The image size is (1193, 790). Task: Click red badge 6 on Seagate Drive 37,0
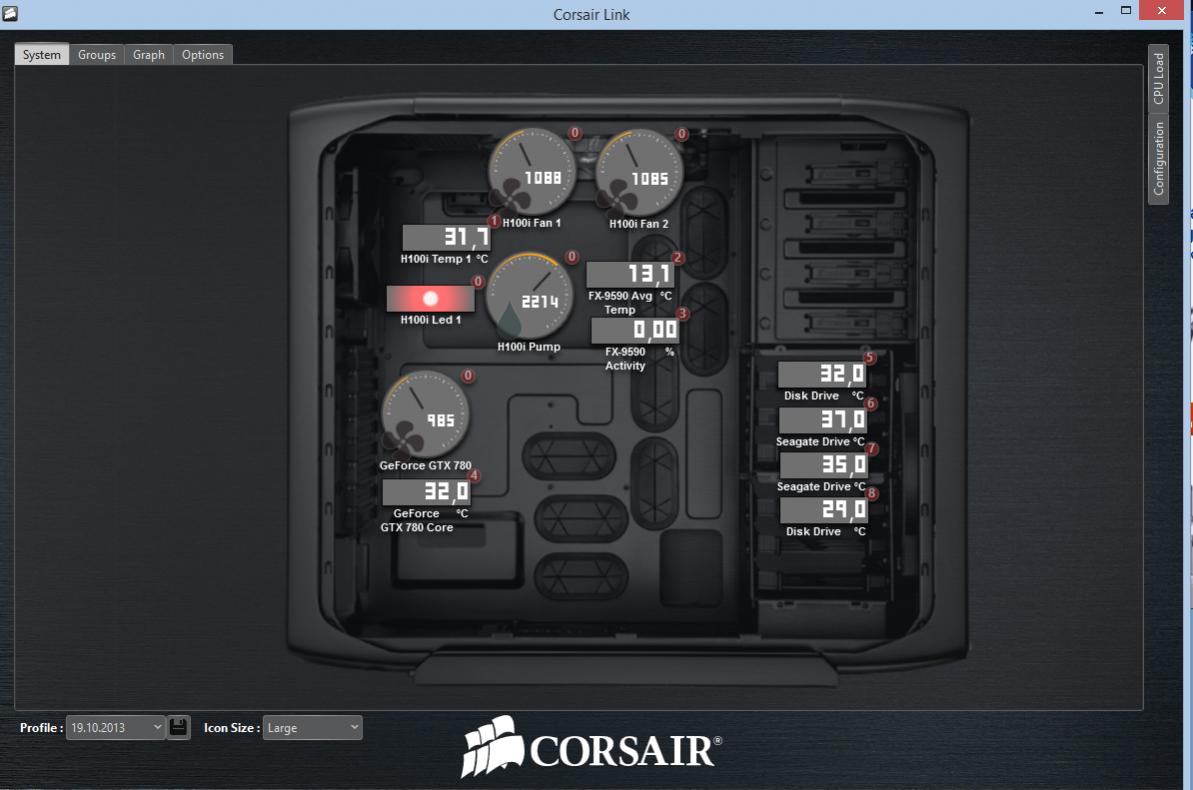click(870, 403)
